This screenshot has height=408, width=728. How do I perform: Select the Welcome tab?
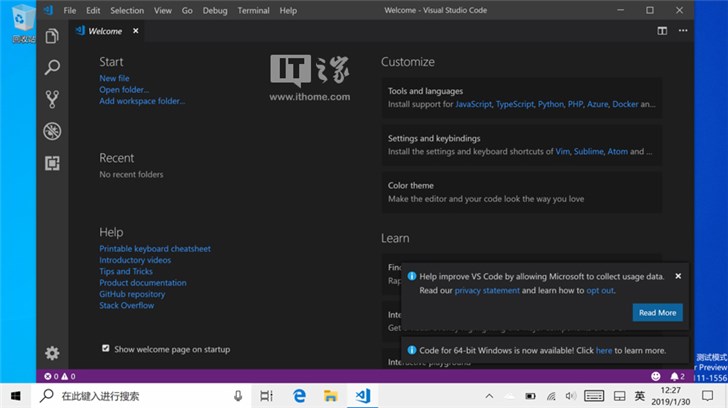coord(105,31)
